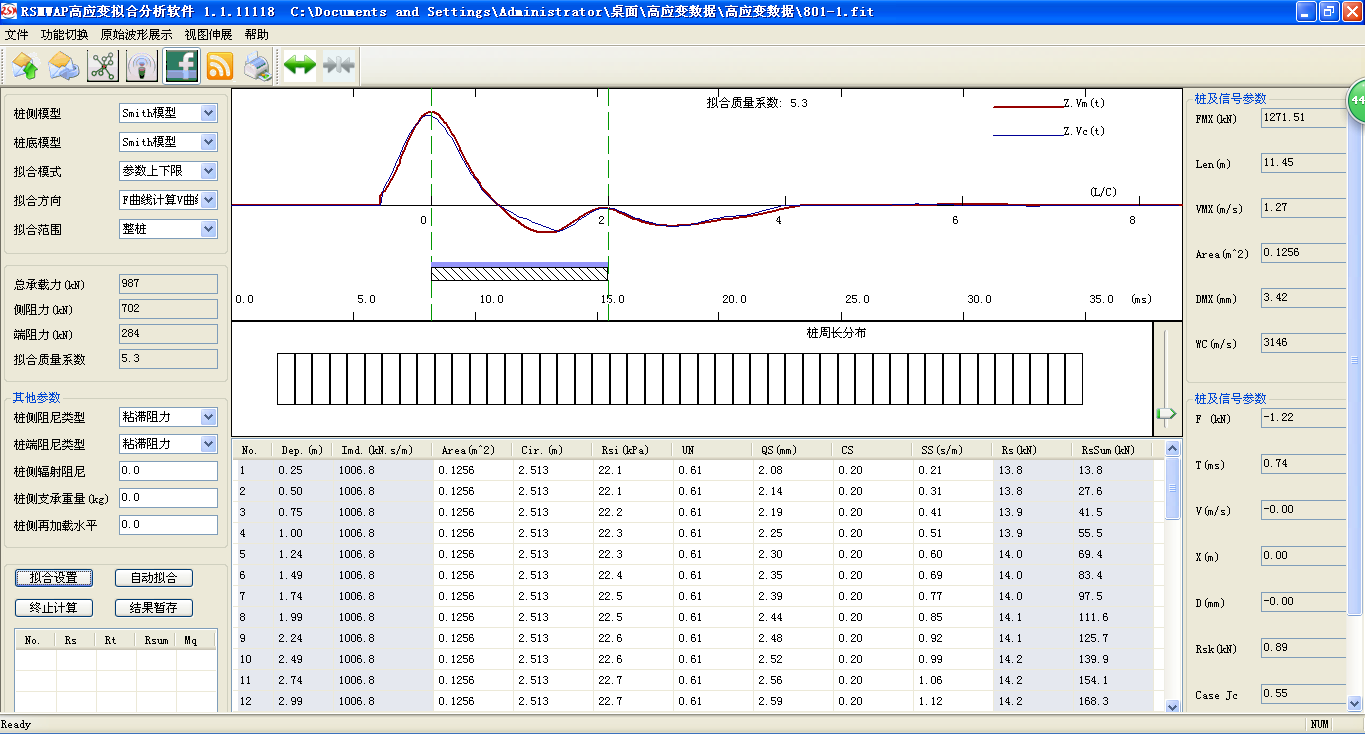This screenshot has height=734, width=1365.
Task: Click the FMX (kN) value field
Action: point(1303,117)
